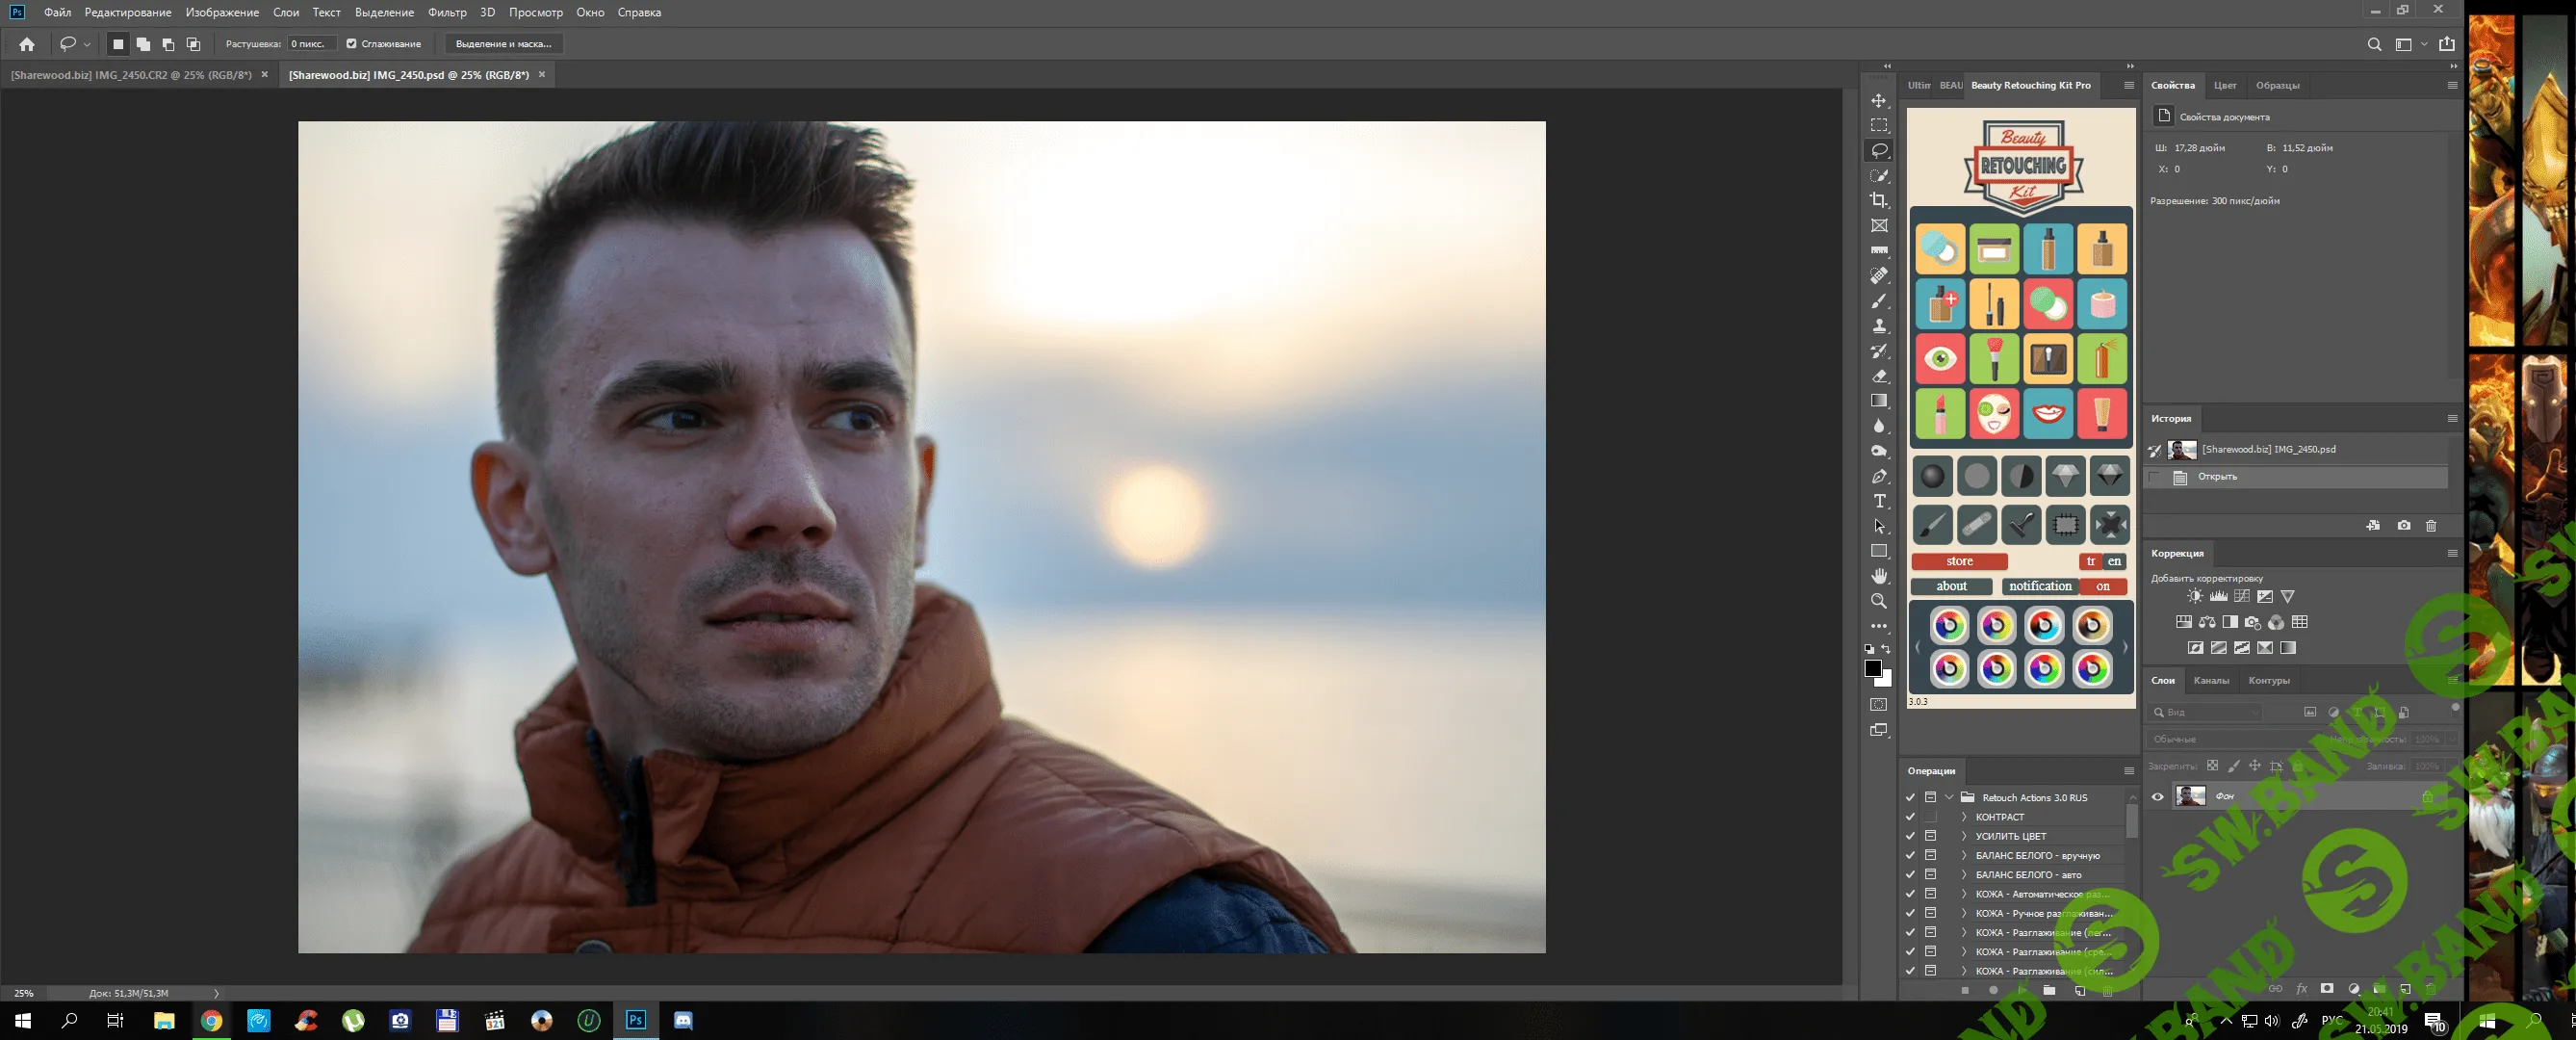Select the Zoom magnifier tool
Viewport: 2576px width, 1040px height.
pos(1879,601)
